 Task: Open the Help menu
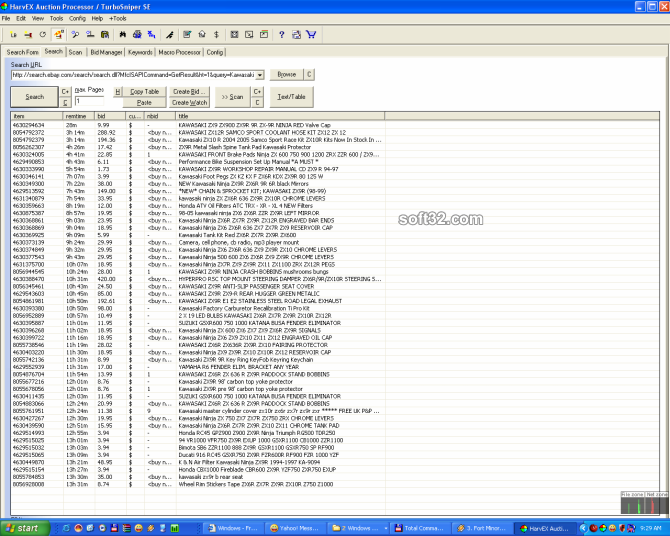tap(97, 18)
